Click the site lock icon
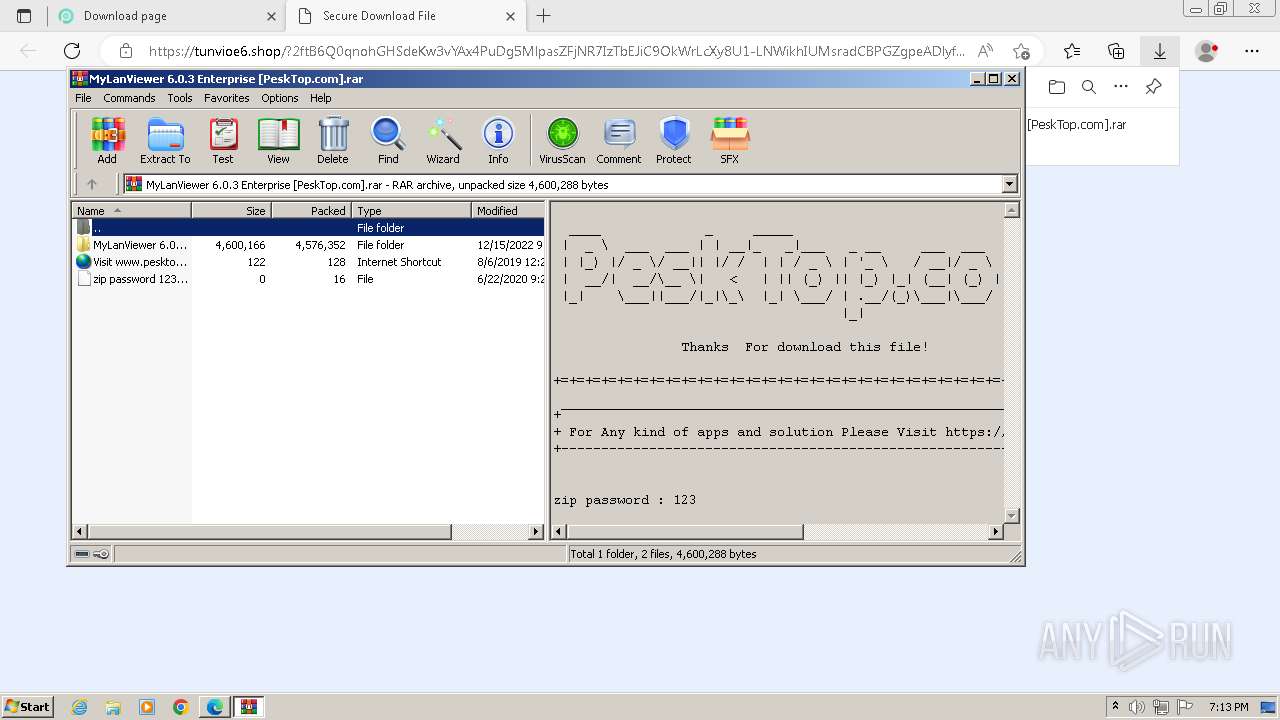The width and height of the screenshot is (1280, 720). coord(125,51)
